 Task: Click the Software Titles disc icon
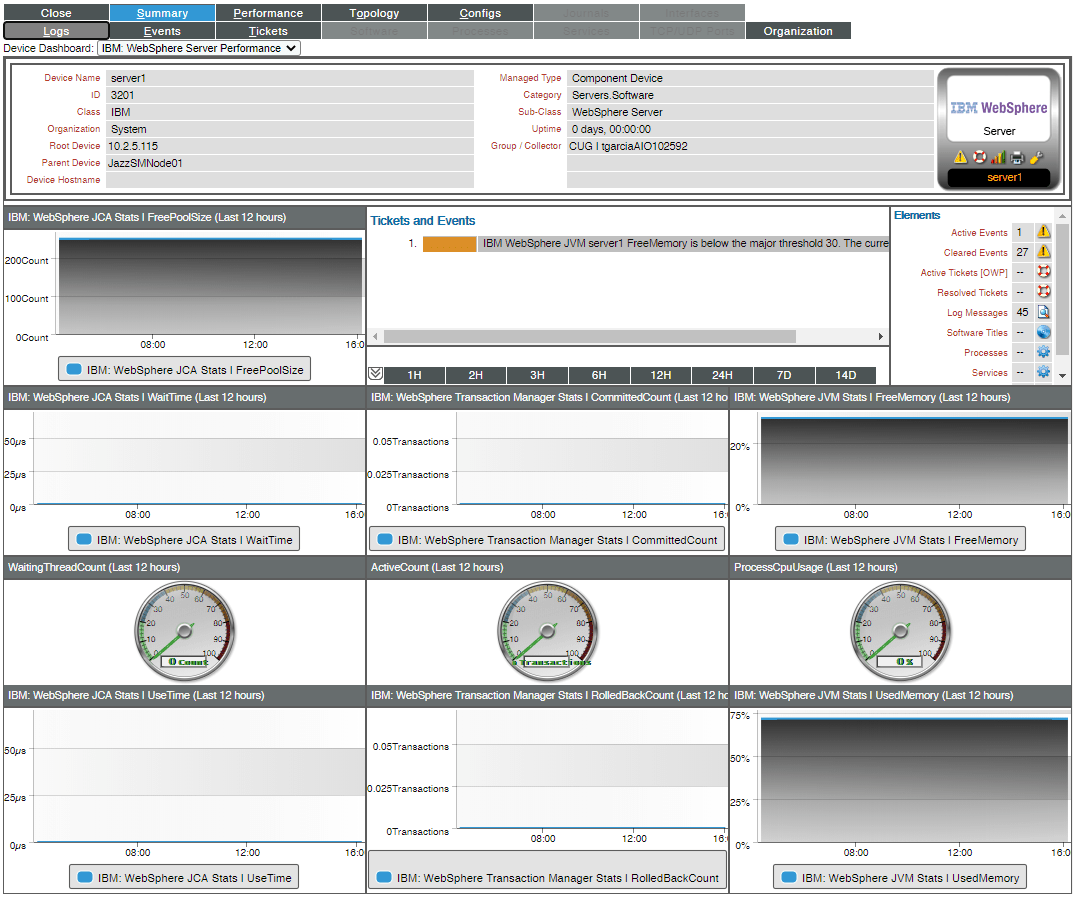1043,332
